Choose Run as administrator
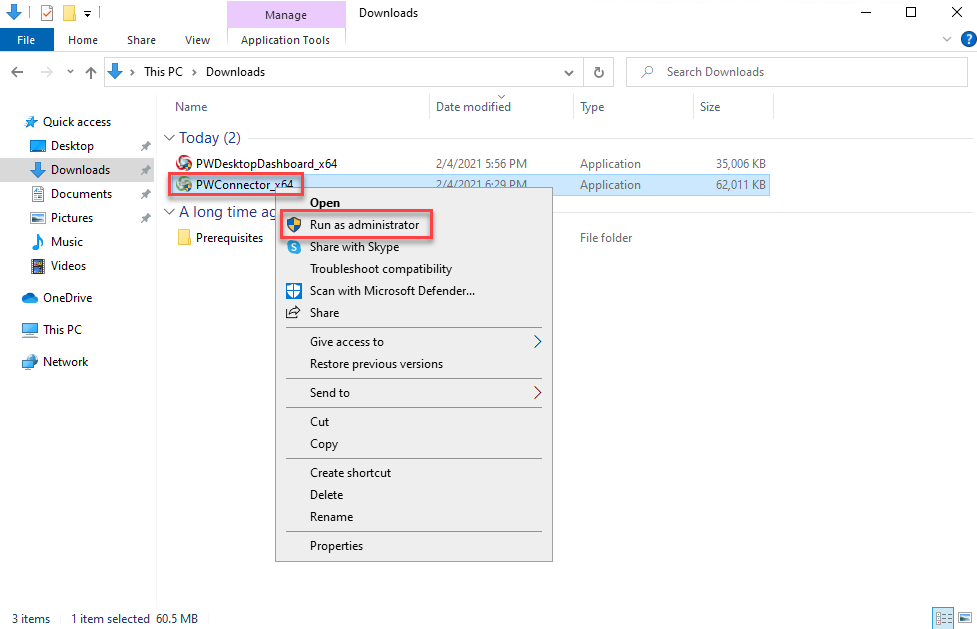 coord(365,225)
